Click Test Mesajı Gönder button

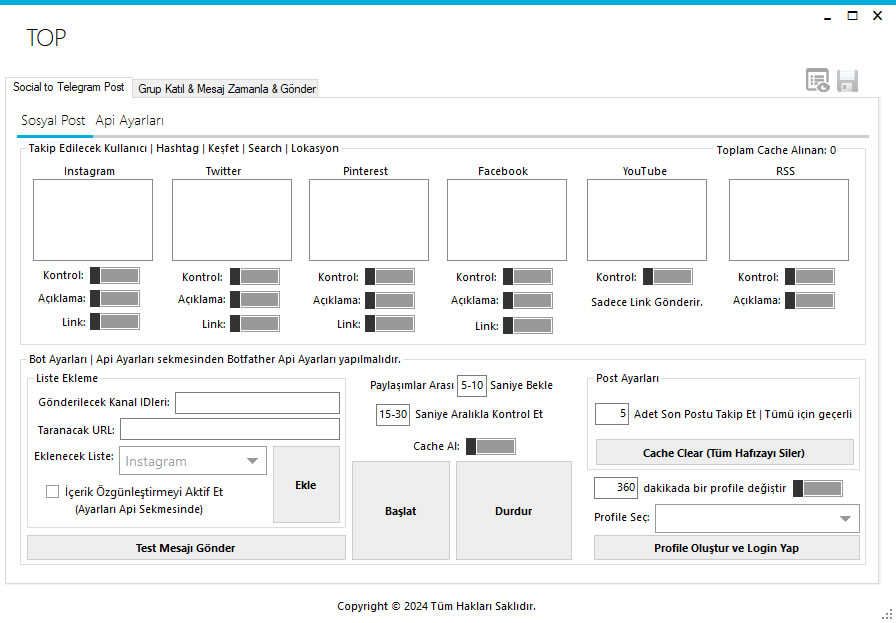[x=186, y=548]
